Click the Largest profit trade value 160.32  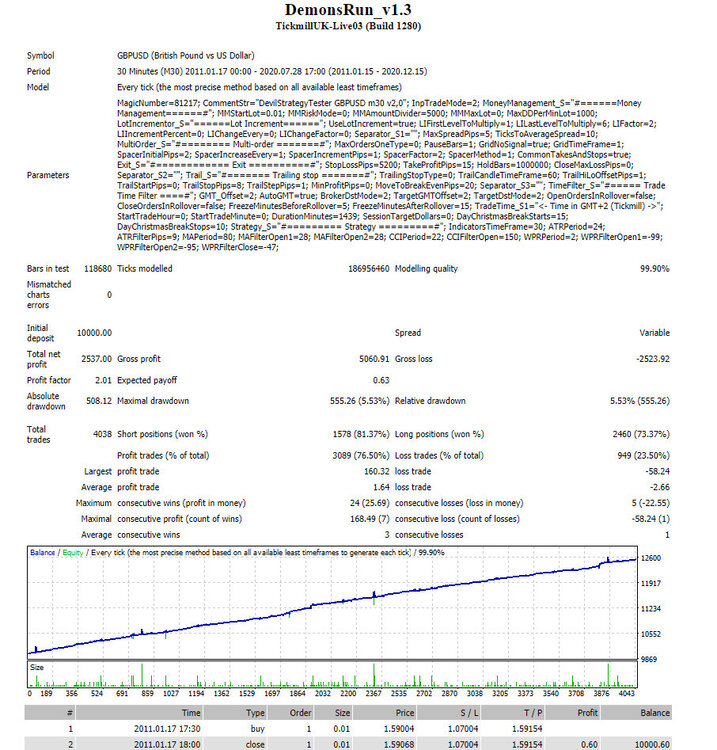coord(377,472)
